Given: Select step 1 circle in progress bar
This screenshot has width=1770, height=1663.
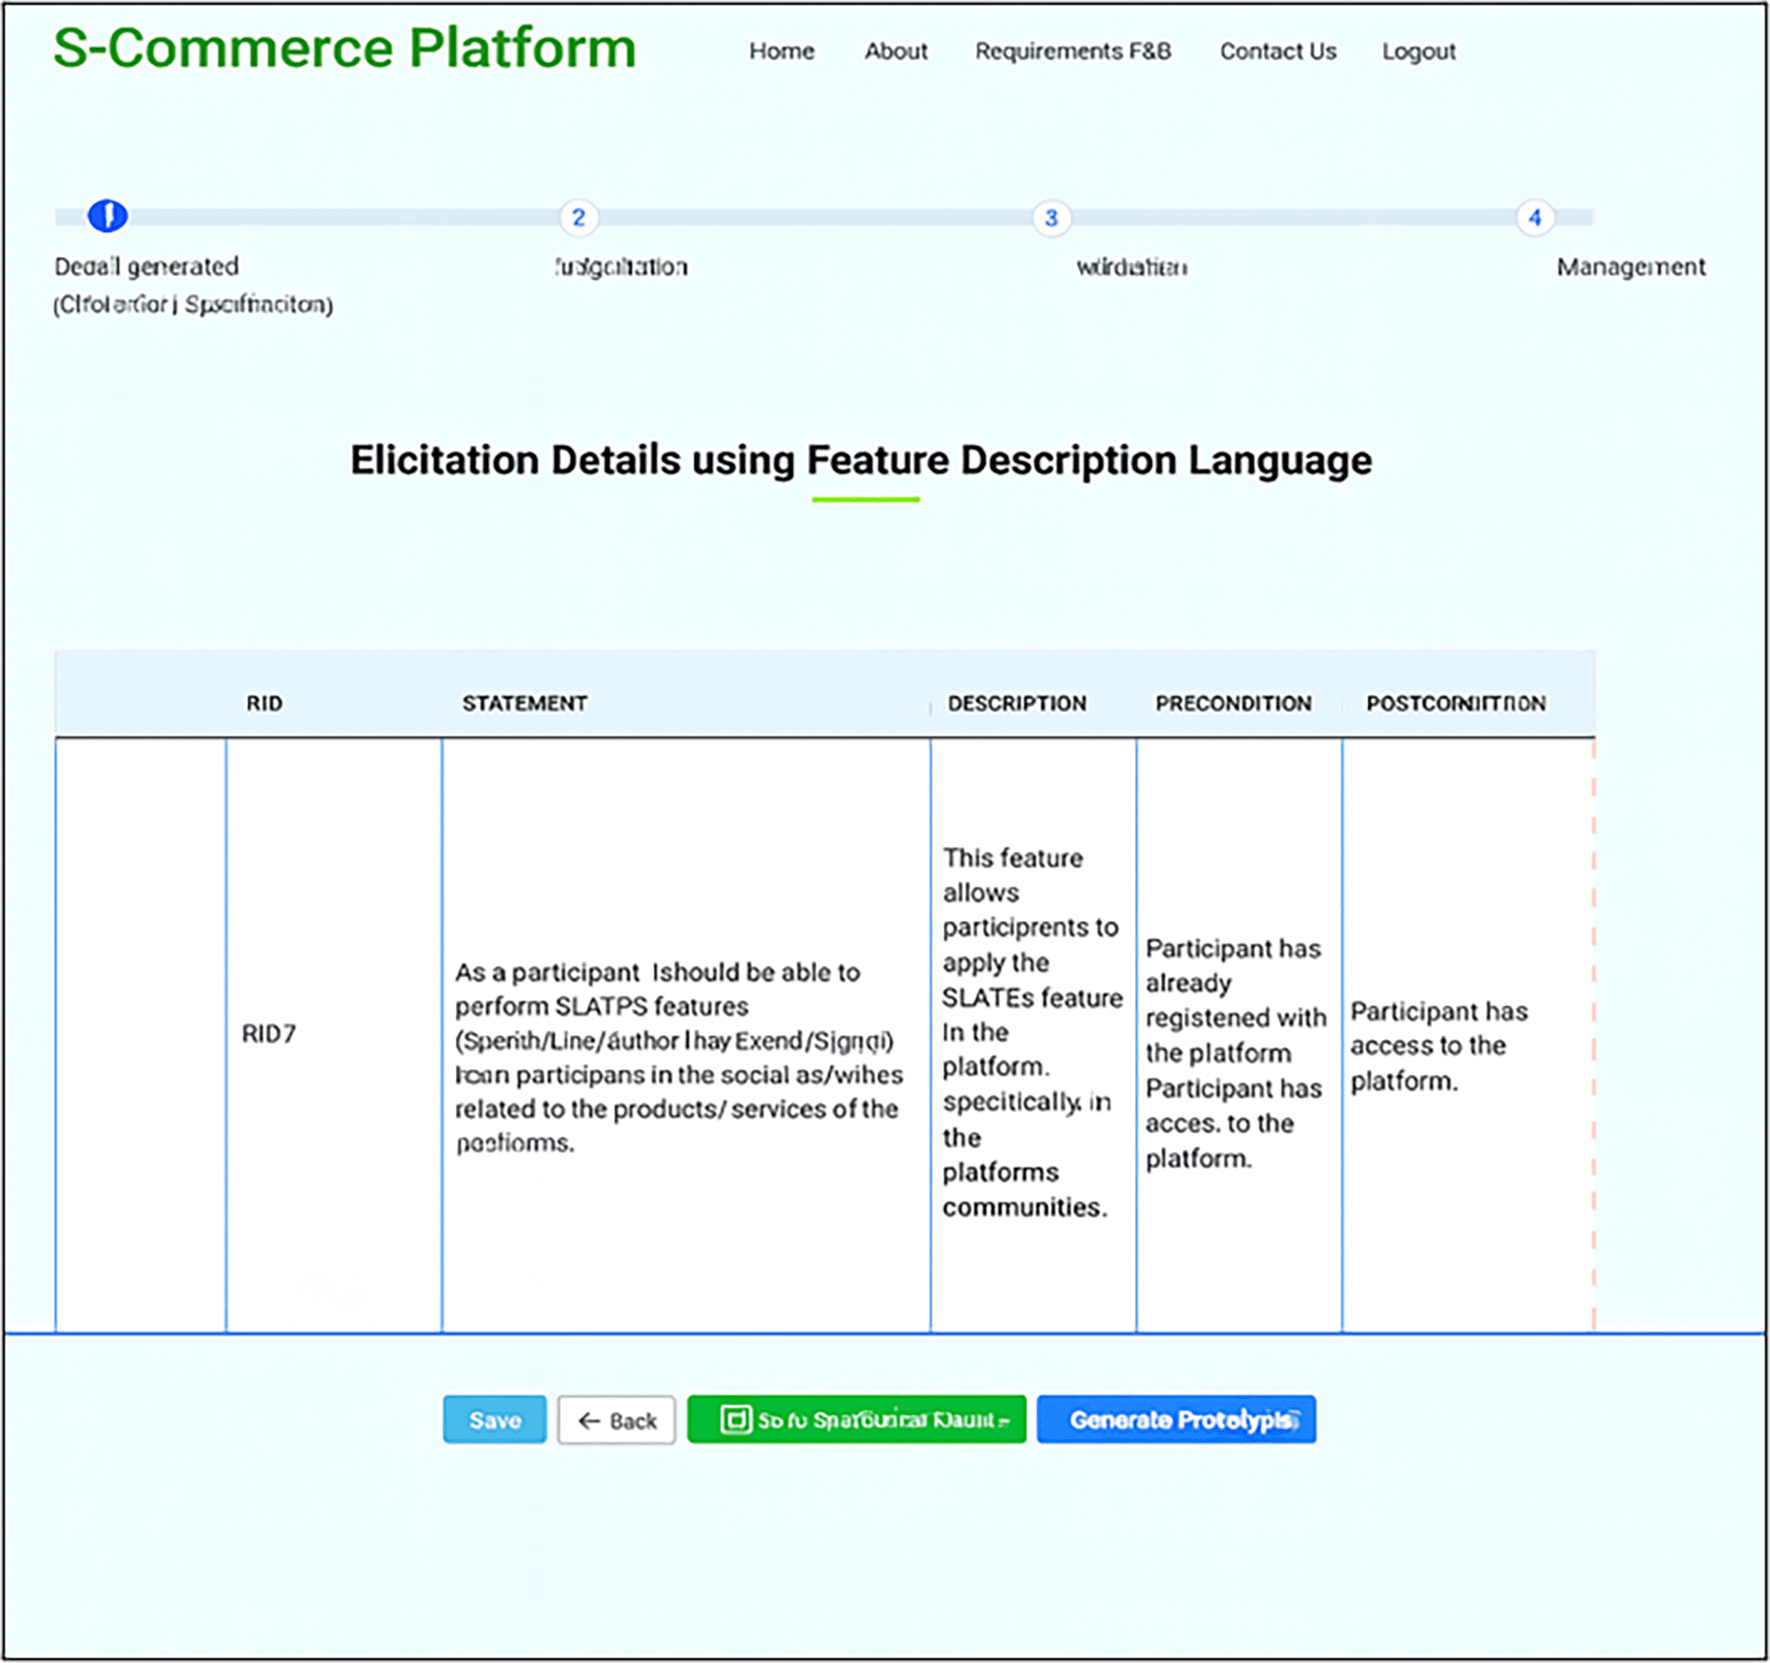Looking at the screenshot, I should (x=107, y=216).
